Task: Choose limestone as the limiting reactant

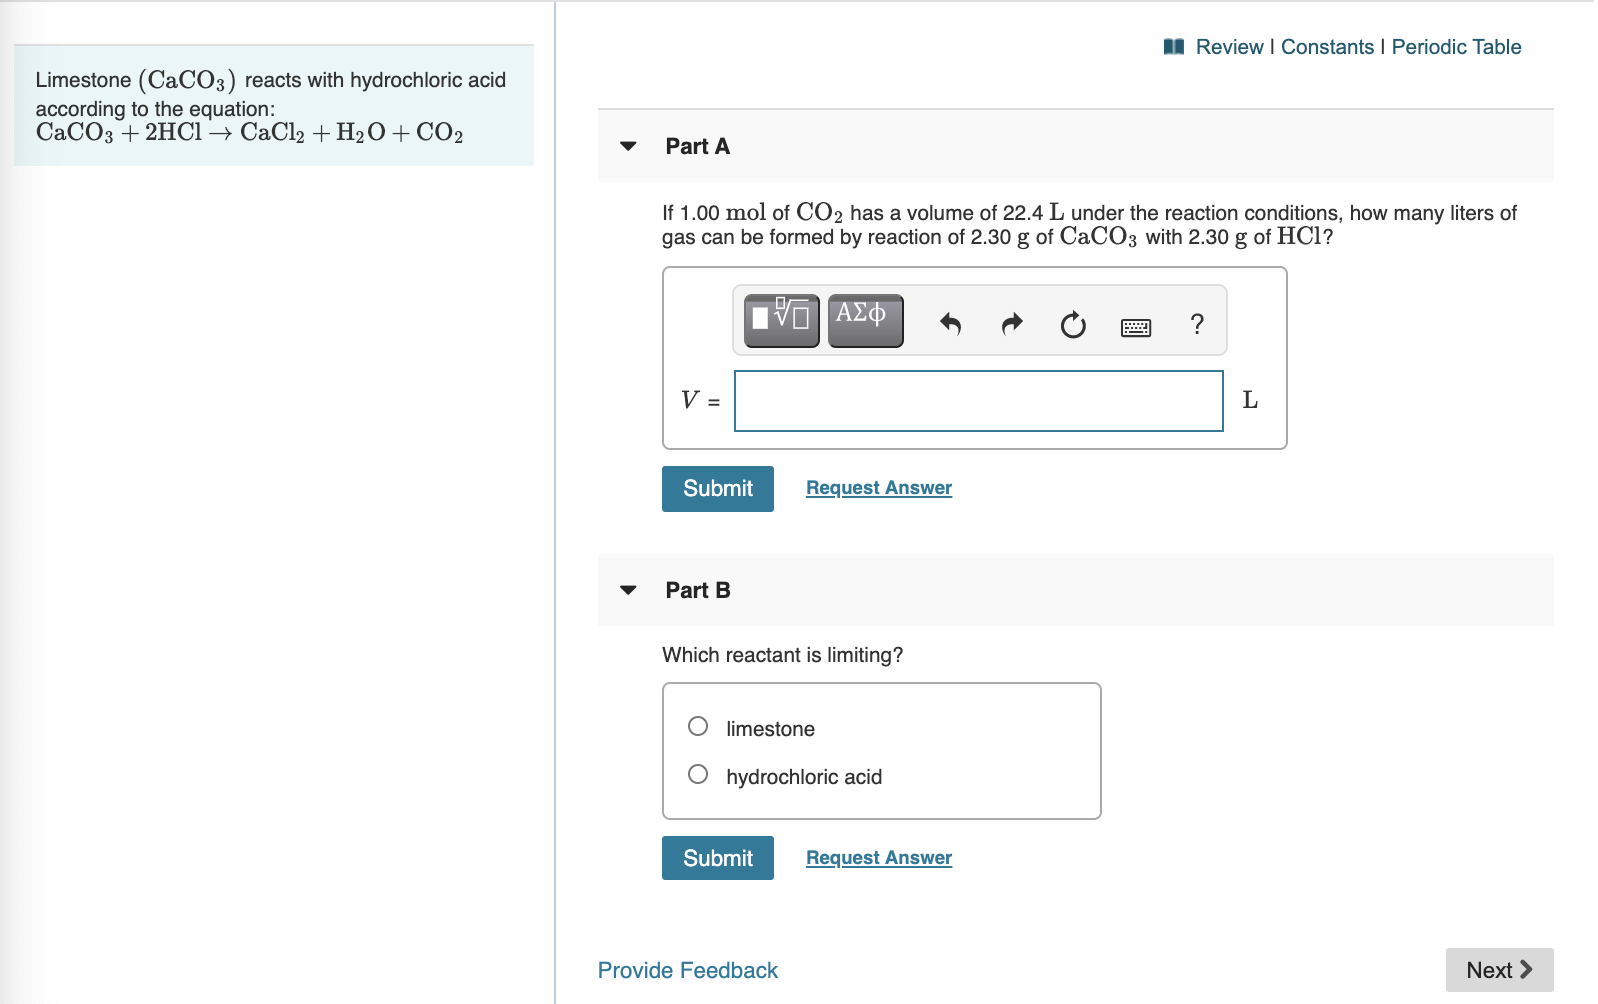Action: click(697, 726)
